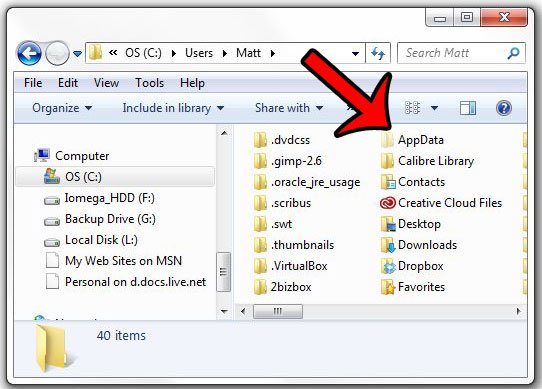This screenshot has width=542, height=389.
Task: Open the Tools menu
Action: tap(149, 83)
